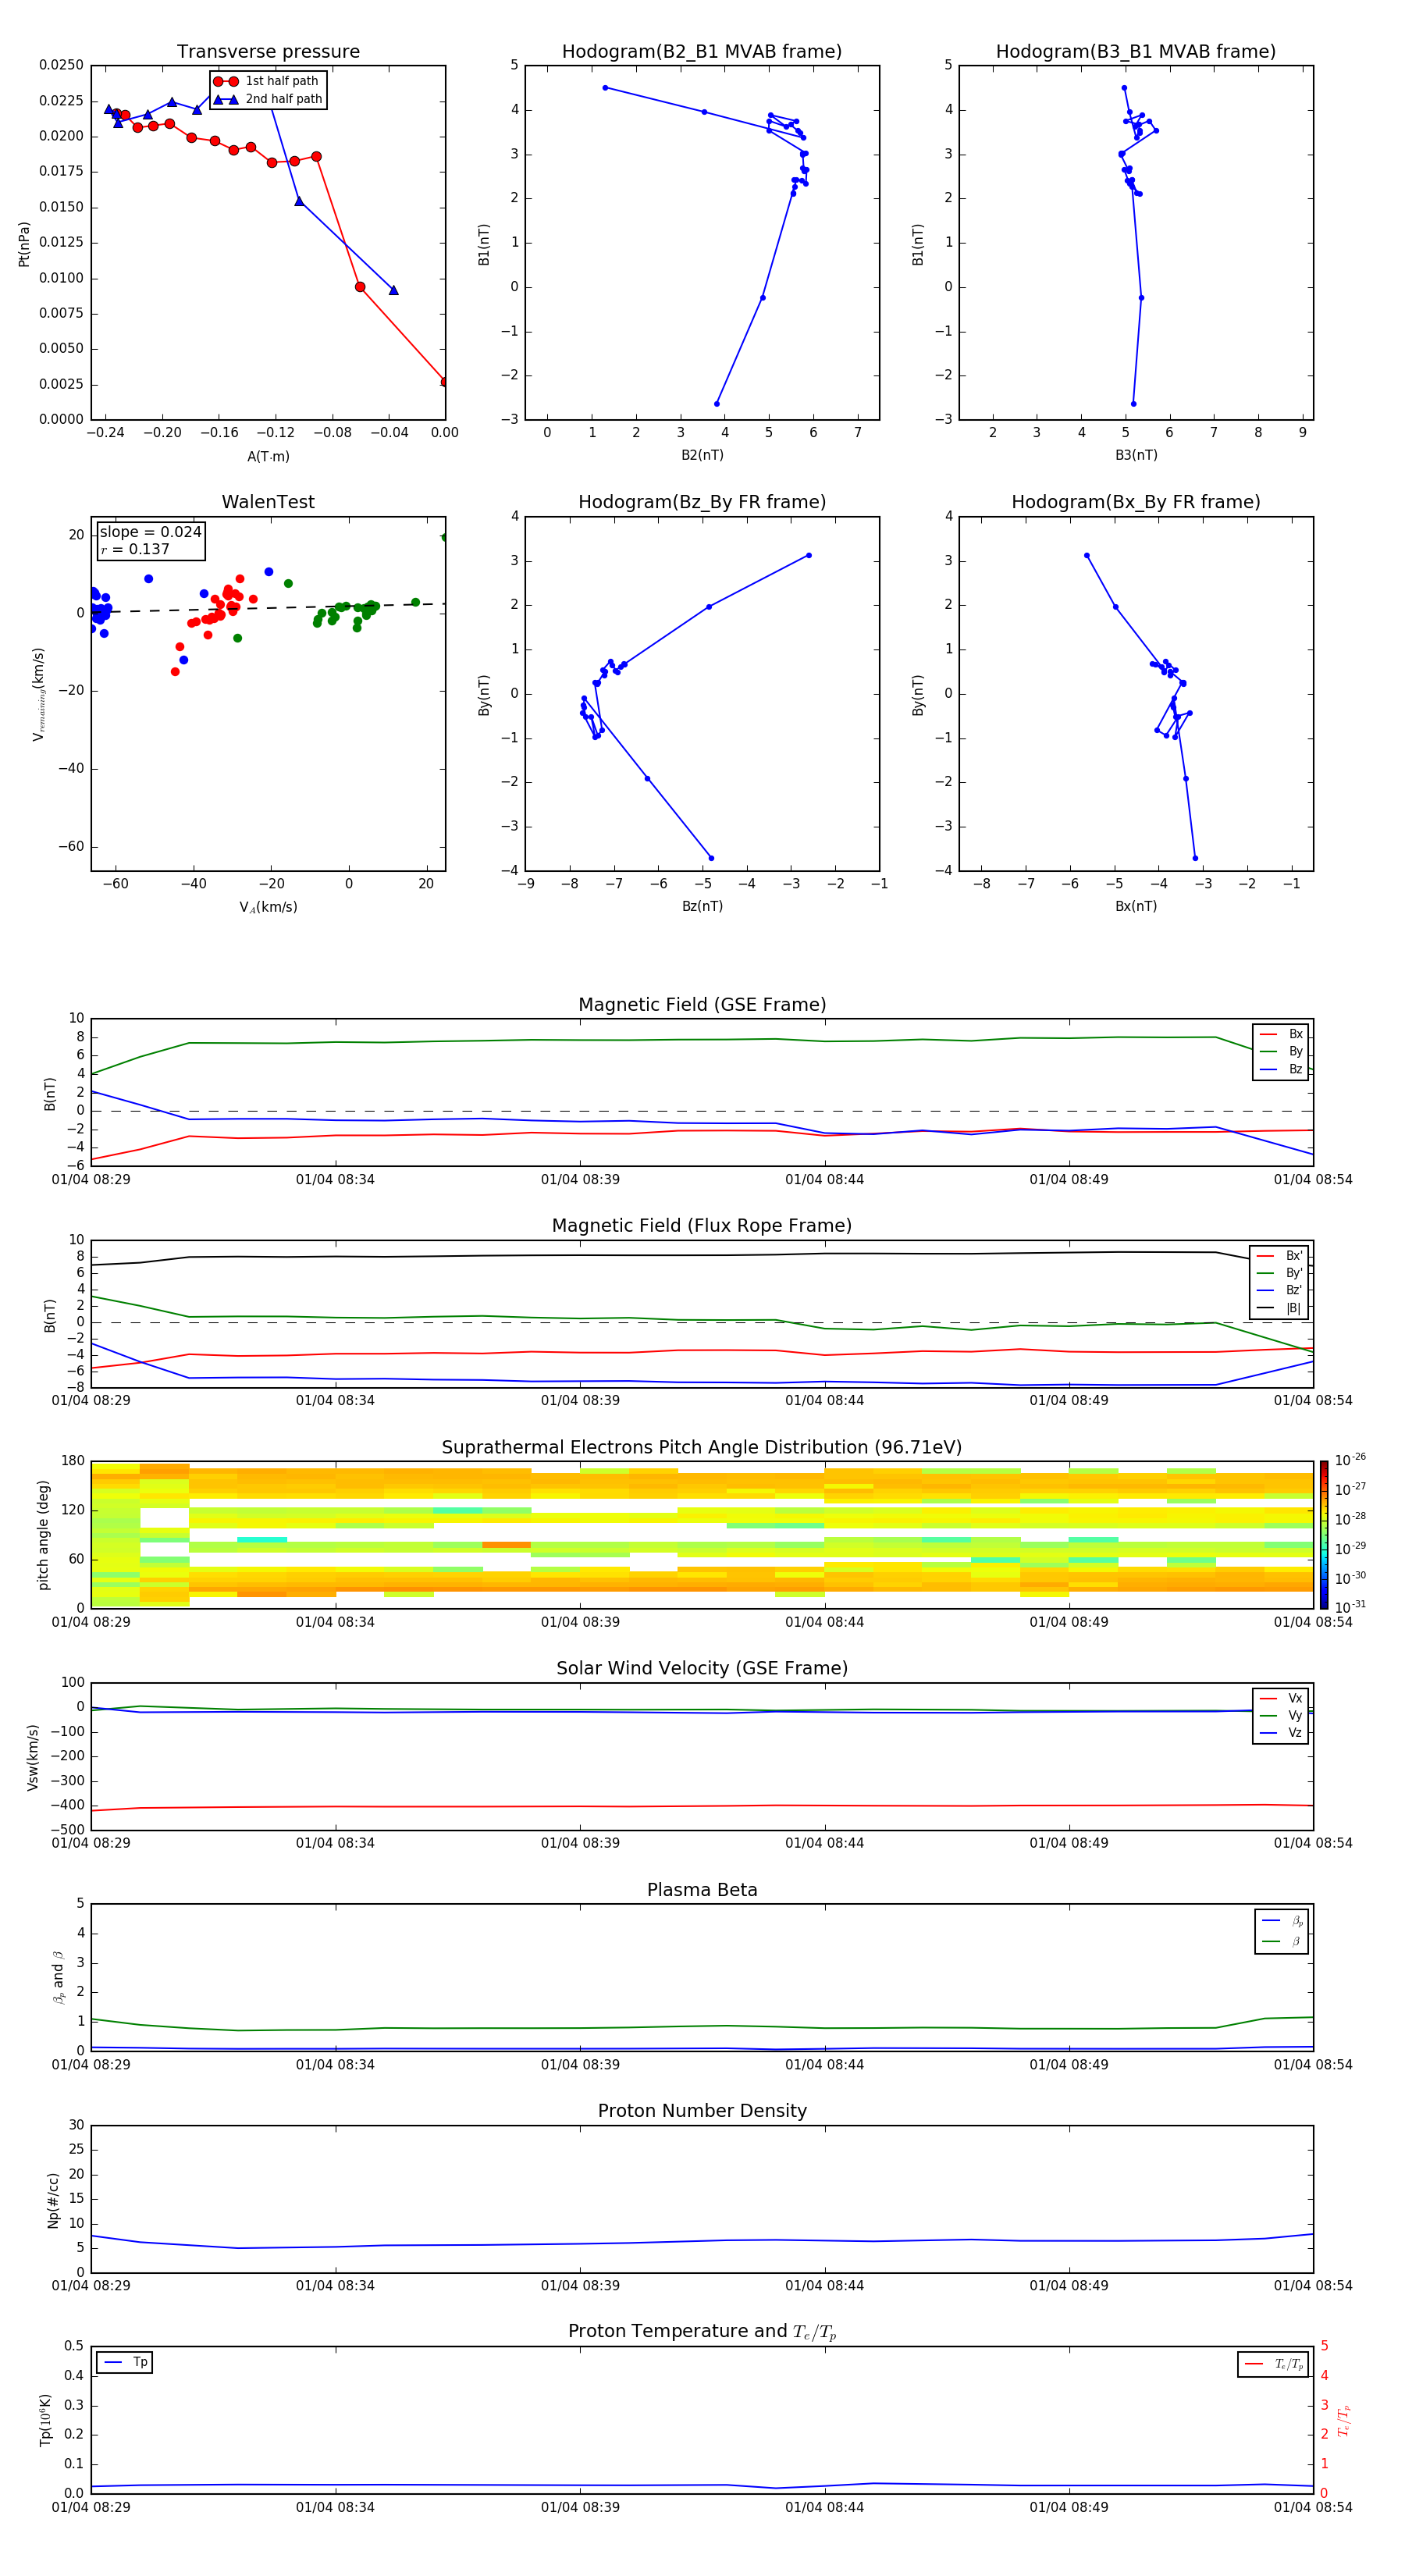Click the '2nd half path' legend entry
The width and height of the screenshot is (1405, 2576).
point(268,99)
